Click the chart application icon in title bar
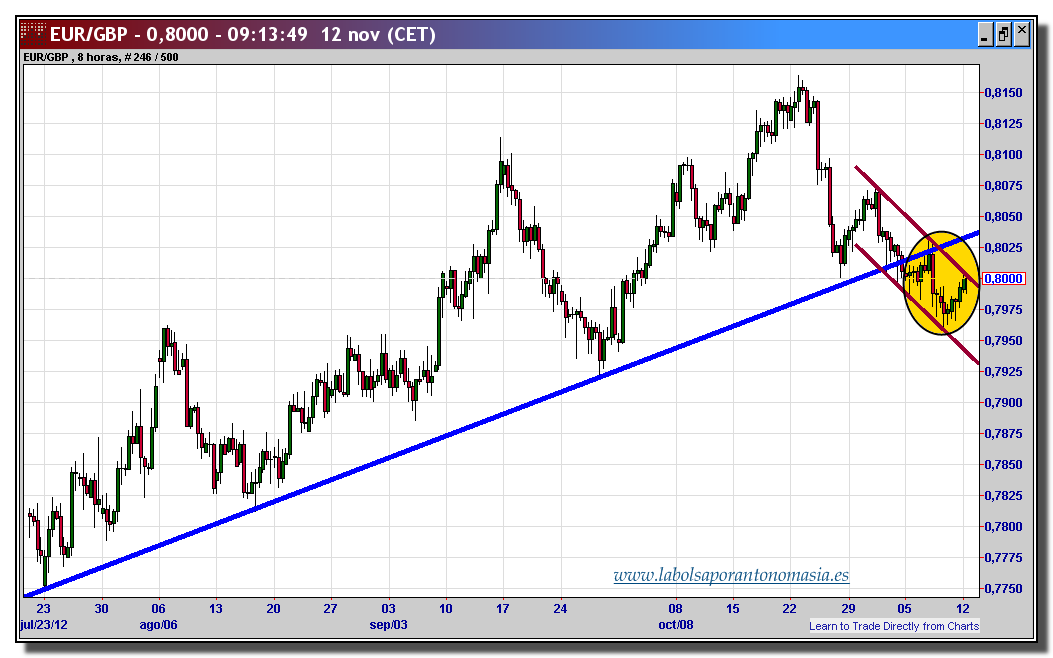 click(x=33, y=33)
